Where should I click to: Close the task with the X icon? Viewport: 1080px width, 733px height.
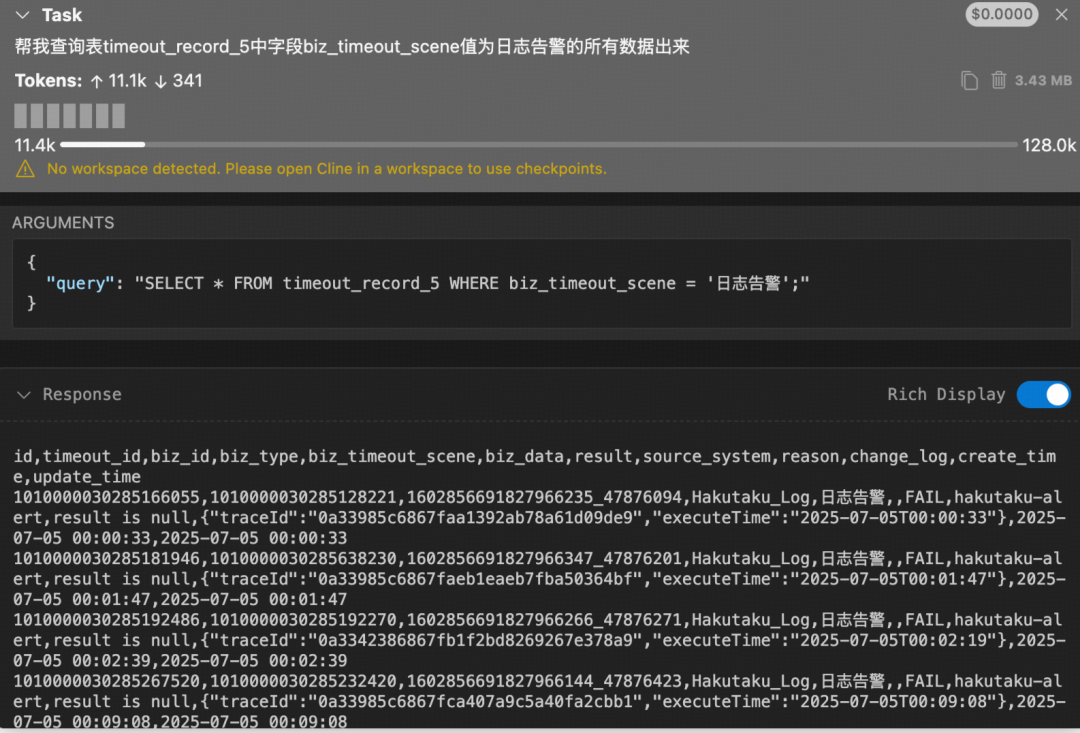tap(1061, 14)
